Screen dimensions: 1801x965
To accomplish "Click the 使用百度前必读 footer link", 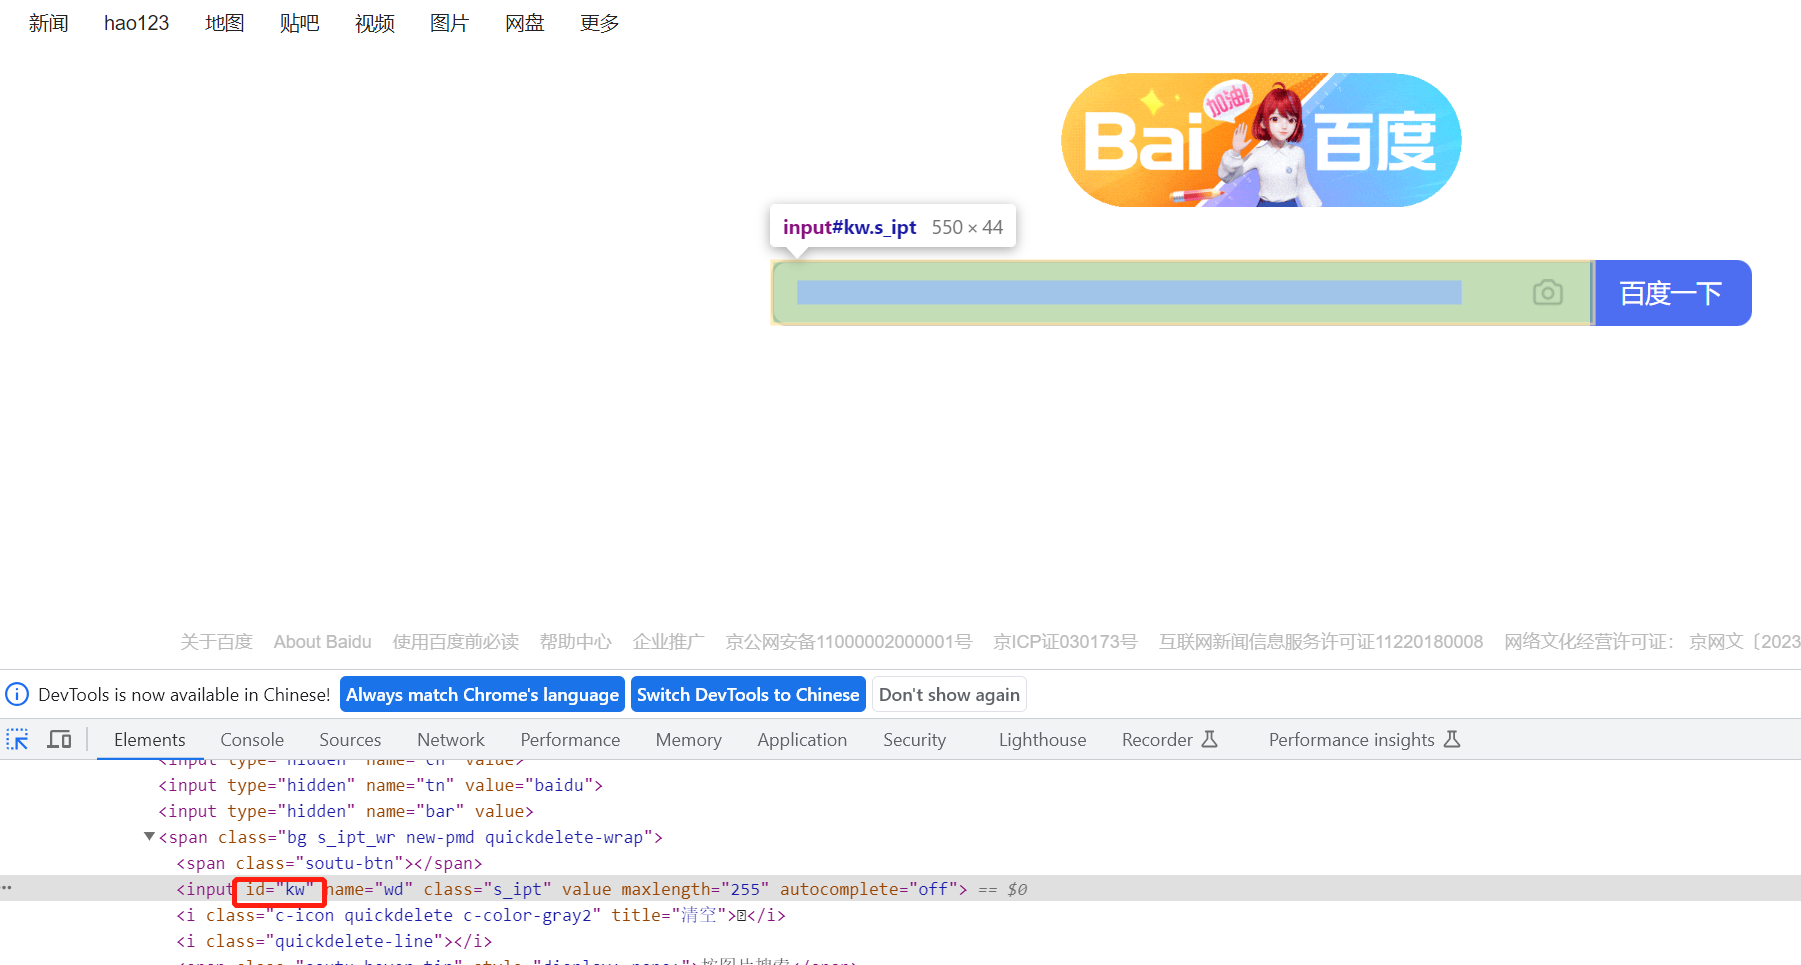I will coord(455,642).
